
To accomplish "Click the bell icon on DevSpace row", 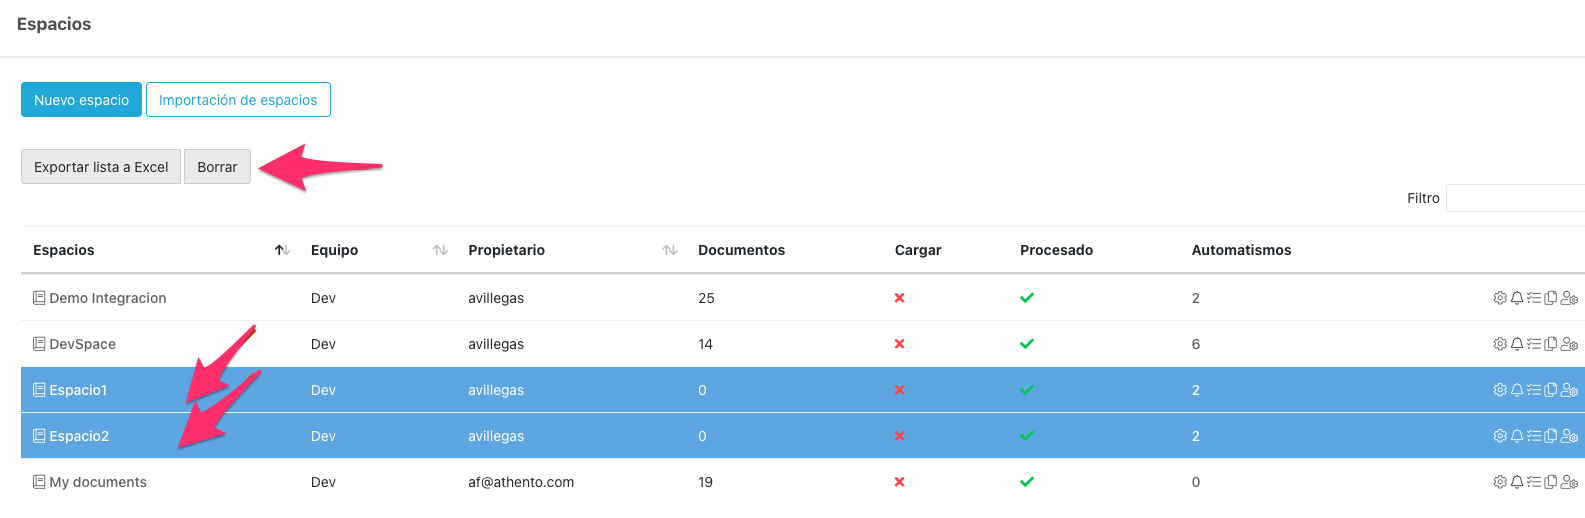I will click(1517, 344).
